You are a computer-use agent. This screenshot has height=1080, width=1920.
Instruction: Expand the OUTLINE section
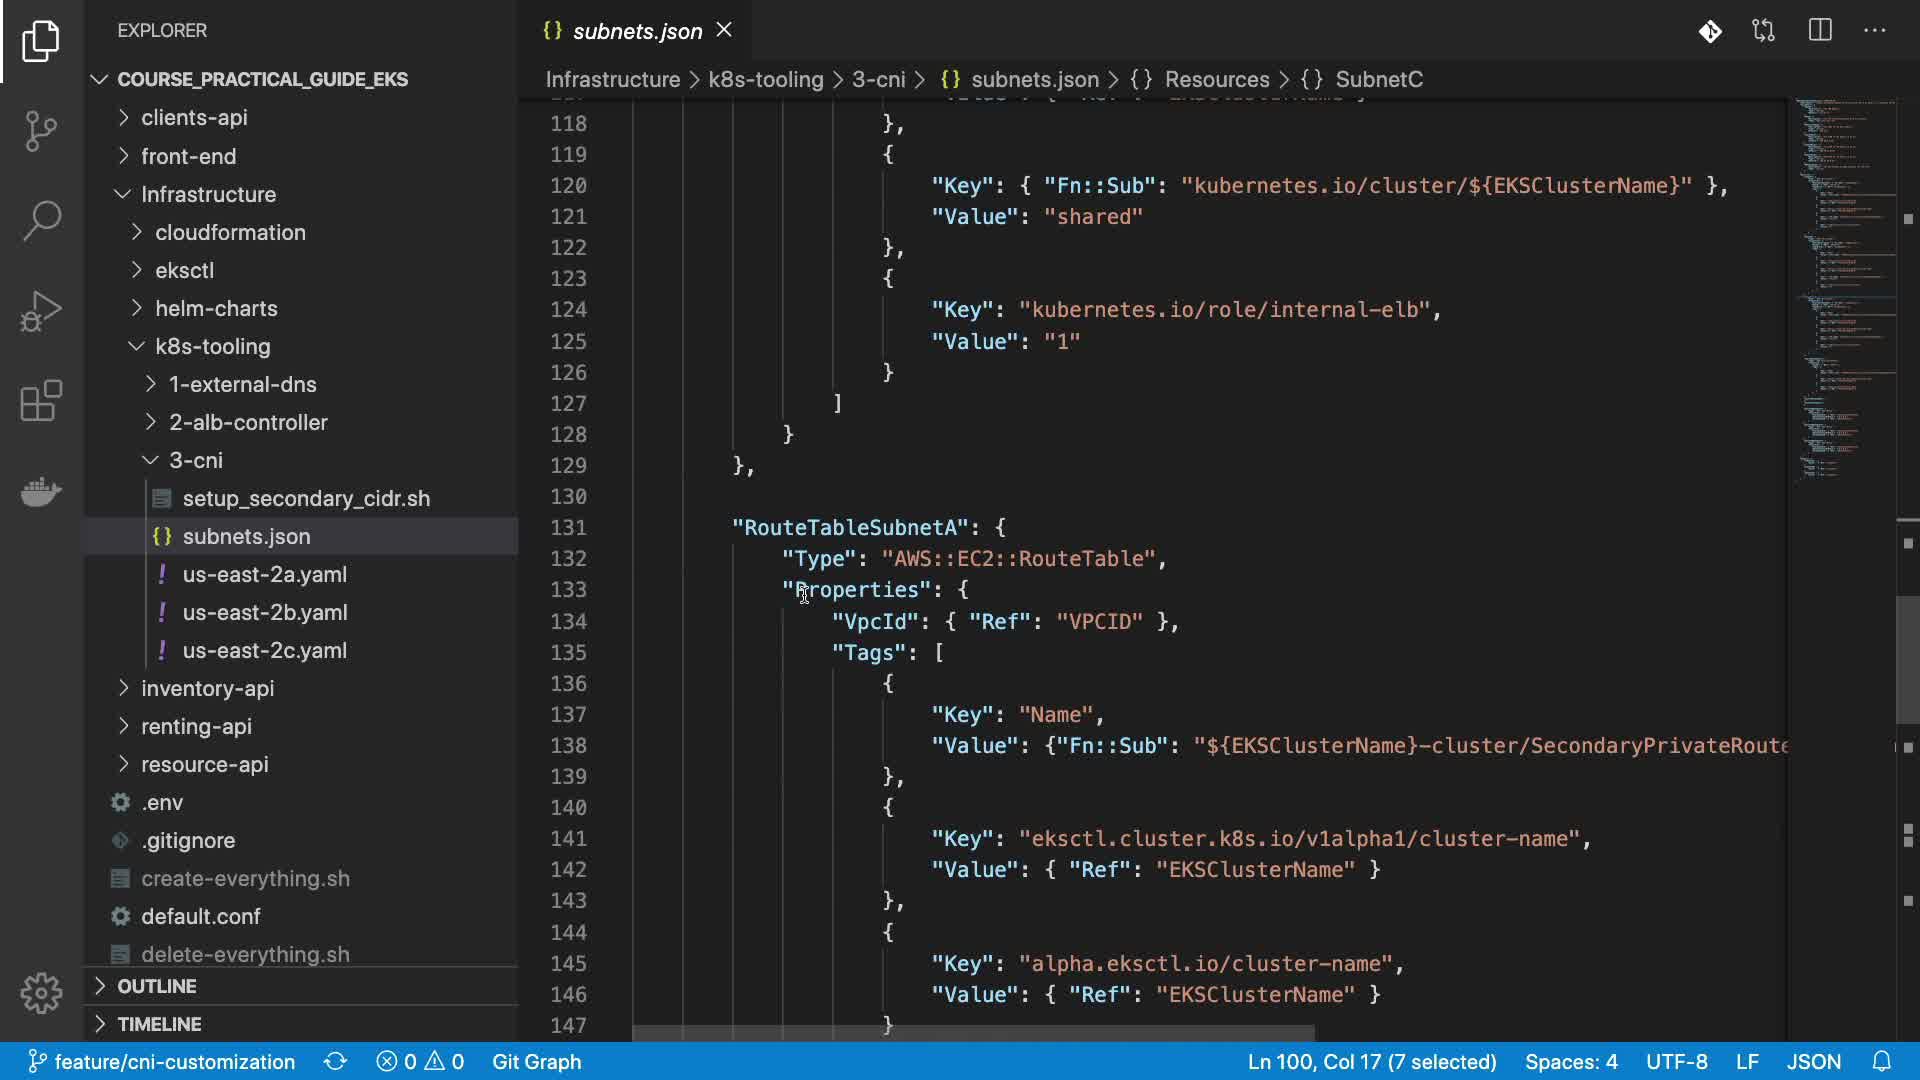[157, 986]
